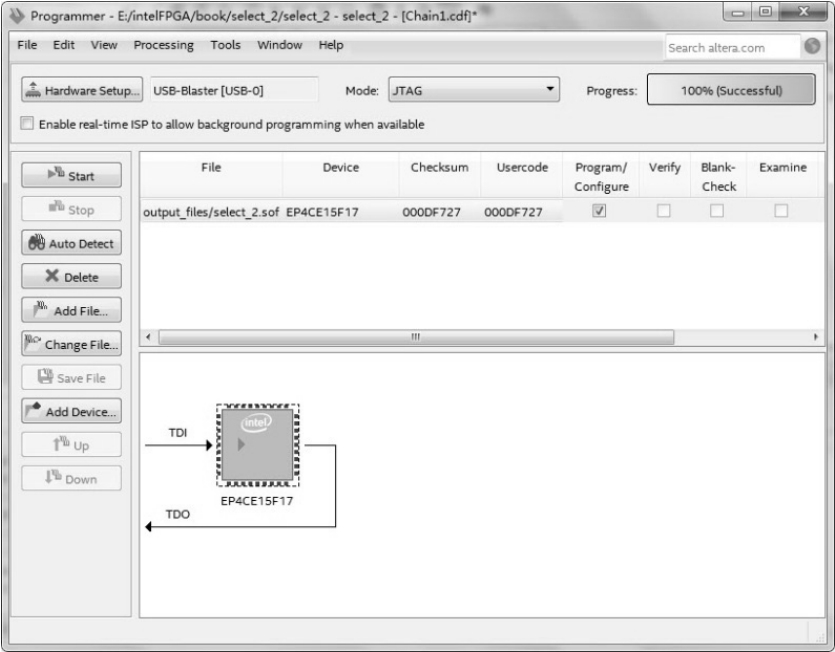Screen dimensions: 835x652
Task: Delete the selected chain entry
Action: pyautogui.click(x=71, y=276)
